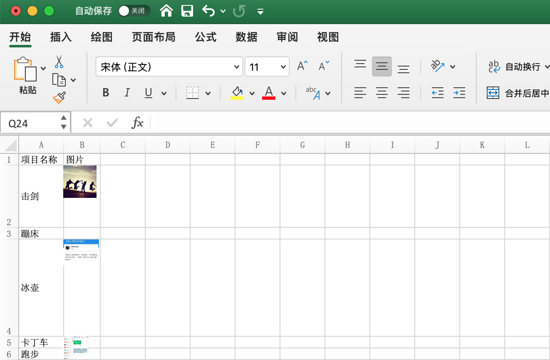
Task: Toggle underline formatting
Action: [148, 93]
